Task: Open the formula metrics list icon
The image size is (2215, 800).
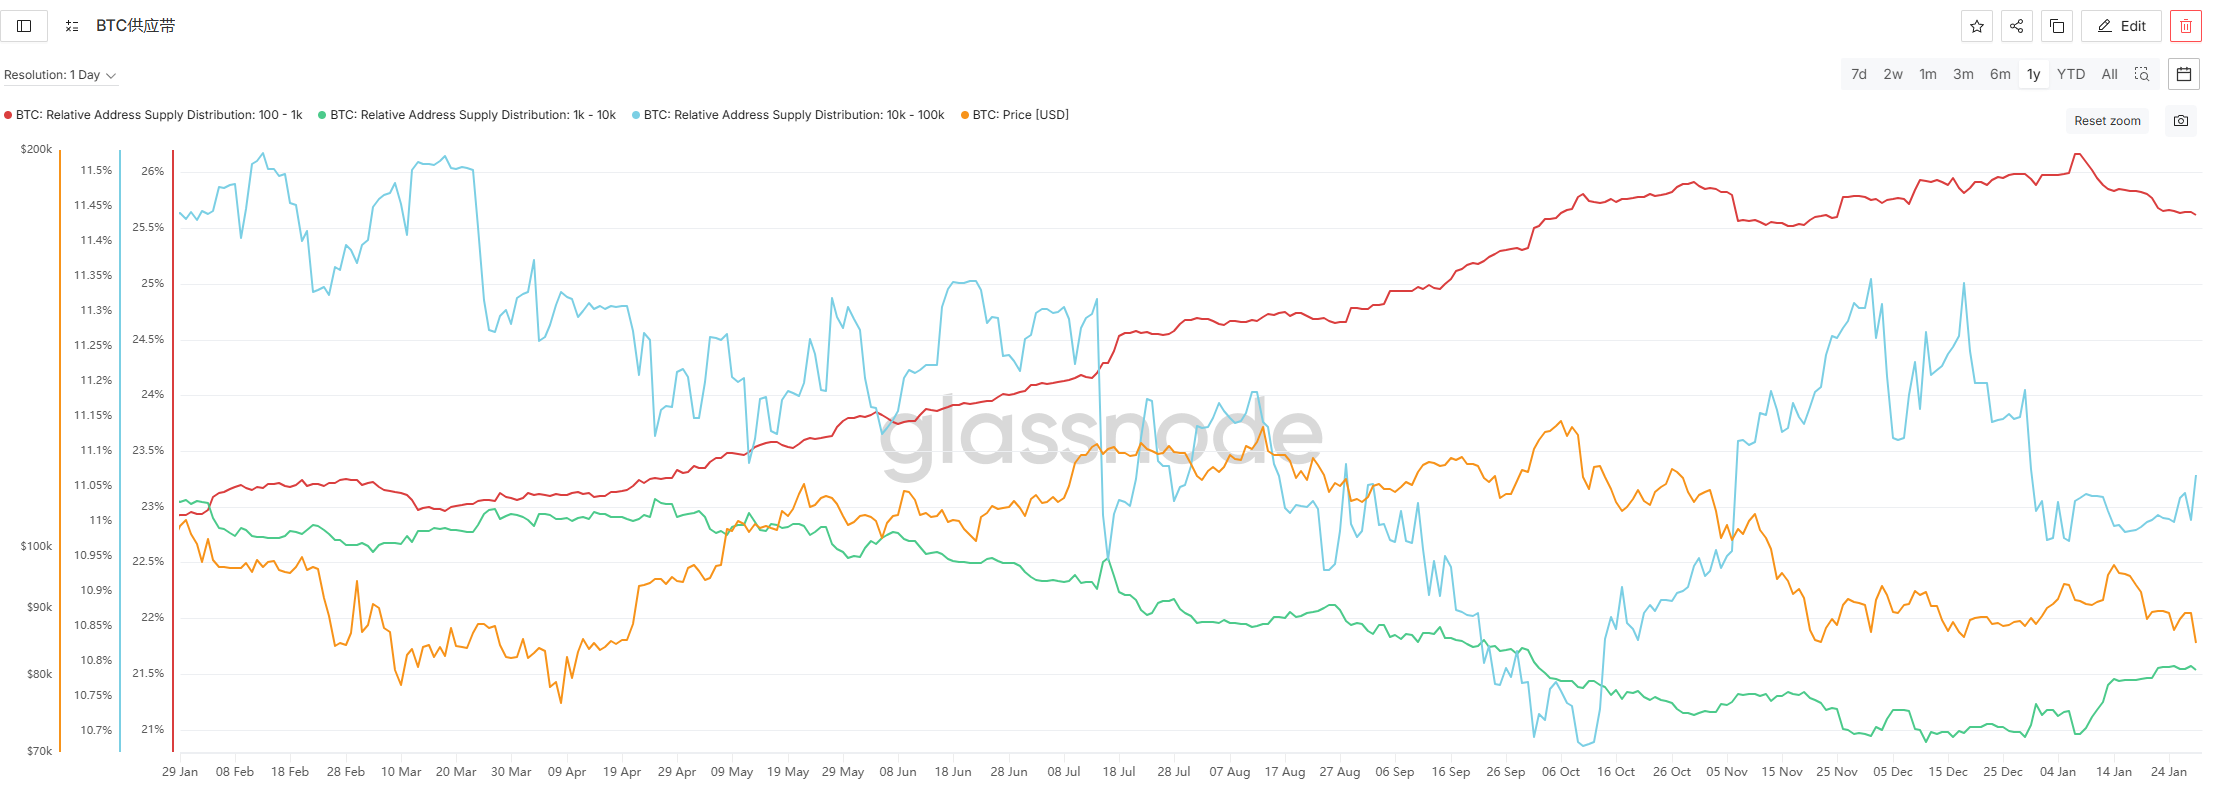Action: (x=72, y=26)
